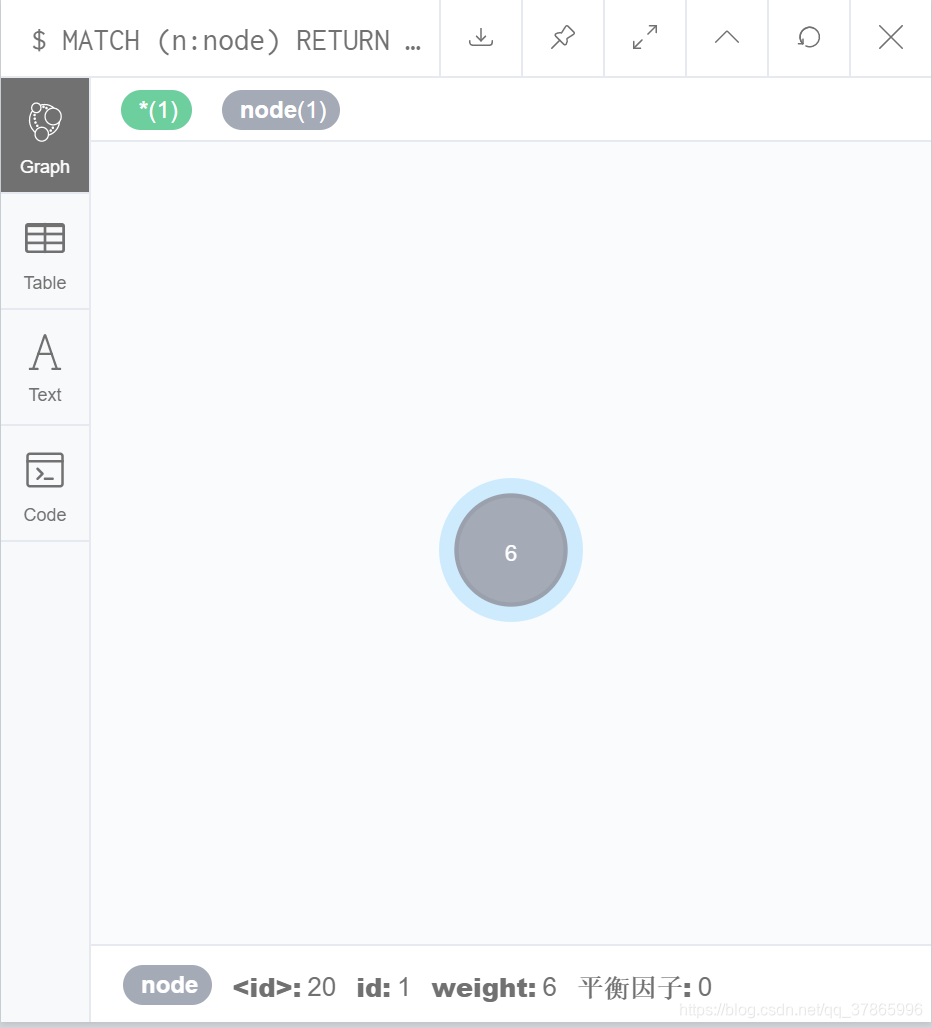Select the green *(1) label badge

(x=157, y=110)
